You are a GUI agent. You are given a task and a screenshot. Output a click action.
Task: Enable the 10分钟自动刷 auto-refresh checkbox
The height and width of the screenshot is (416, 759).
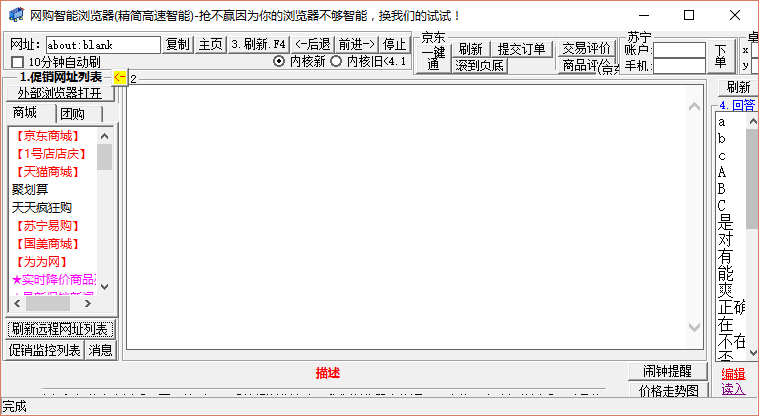[17, 62]
